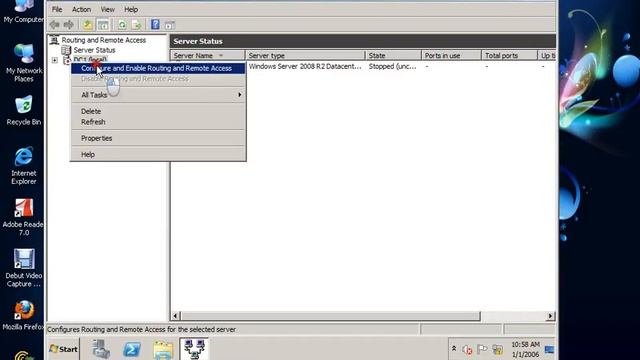Sort by the Ports in use column header
Image resolution: width=640 pixels, height=360 pixels.
tap(451, 56)
